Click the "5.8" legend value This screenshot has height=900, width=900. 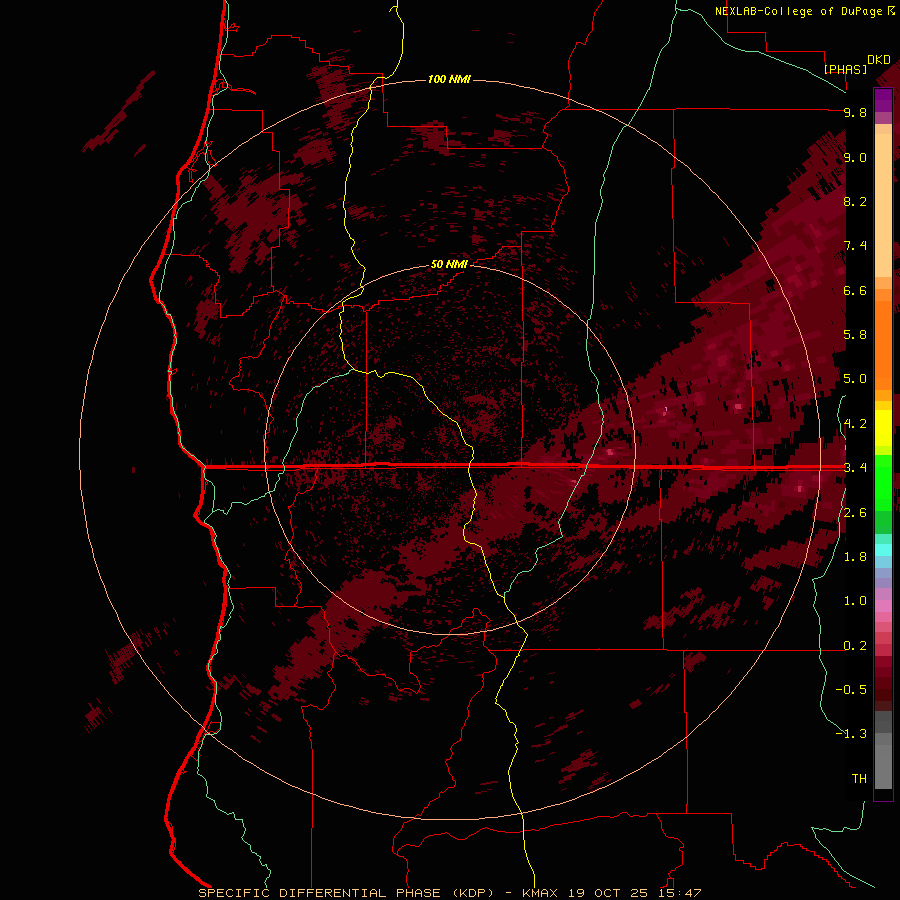855,335
